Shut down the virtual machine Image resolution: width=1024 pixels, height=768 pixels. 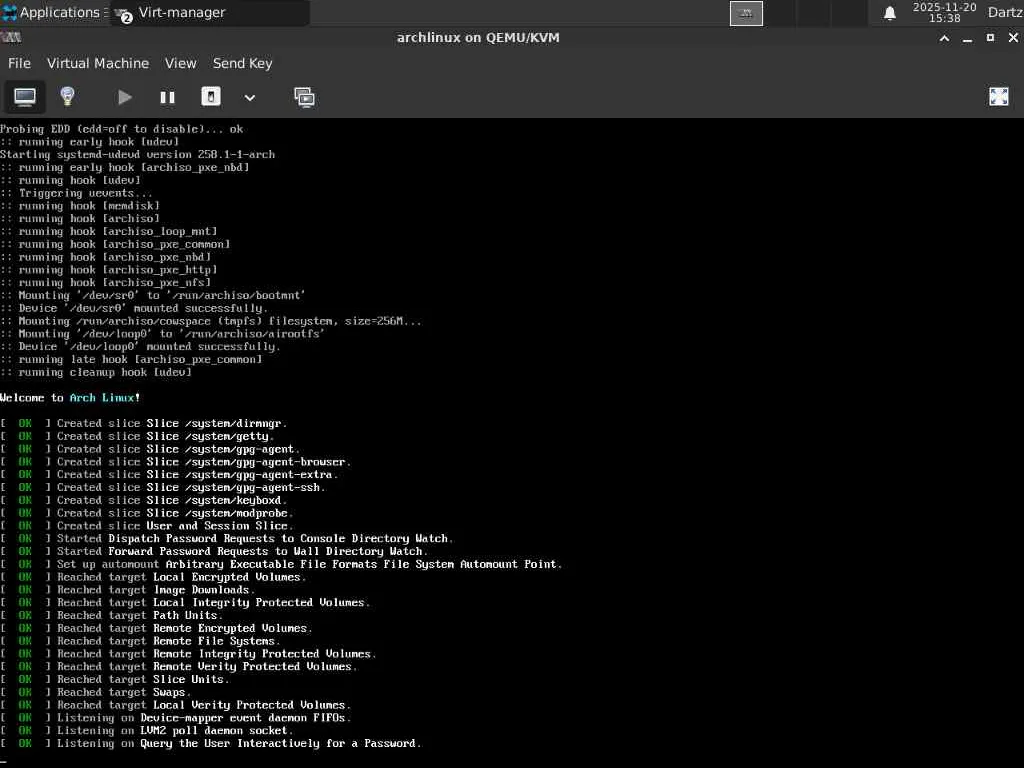(x=210, y=97)
